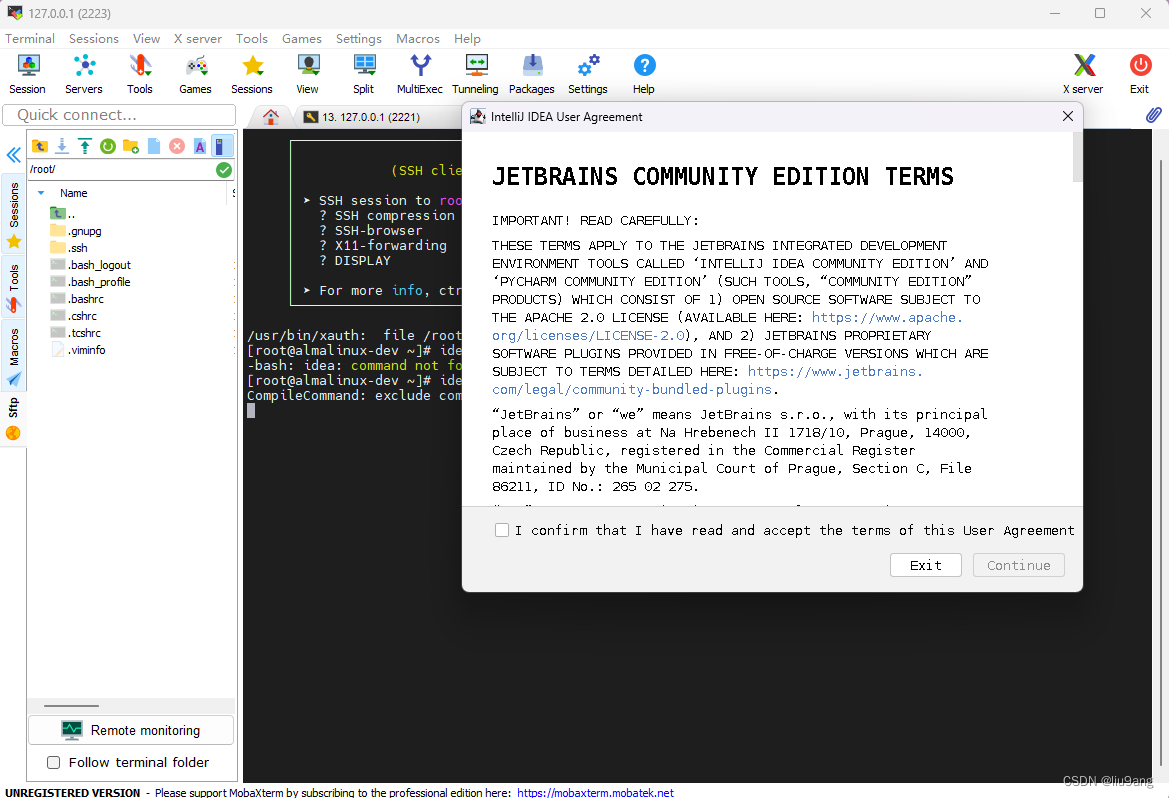Open the Terminal menu

pos(30,39)
